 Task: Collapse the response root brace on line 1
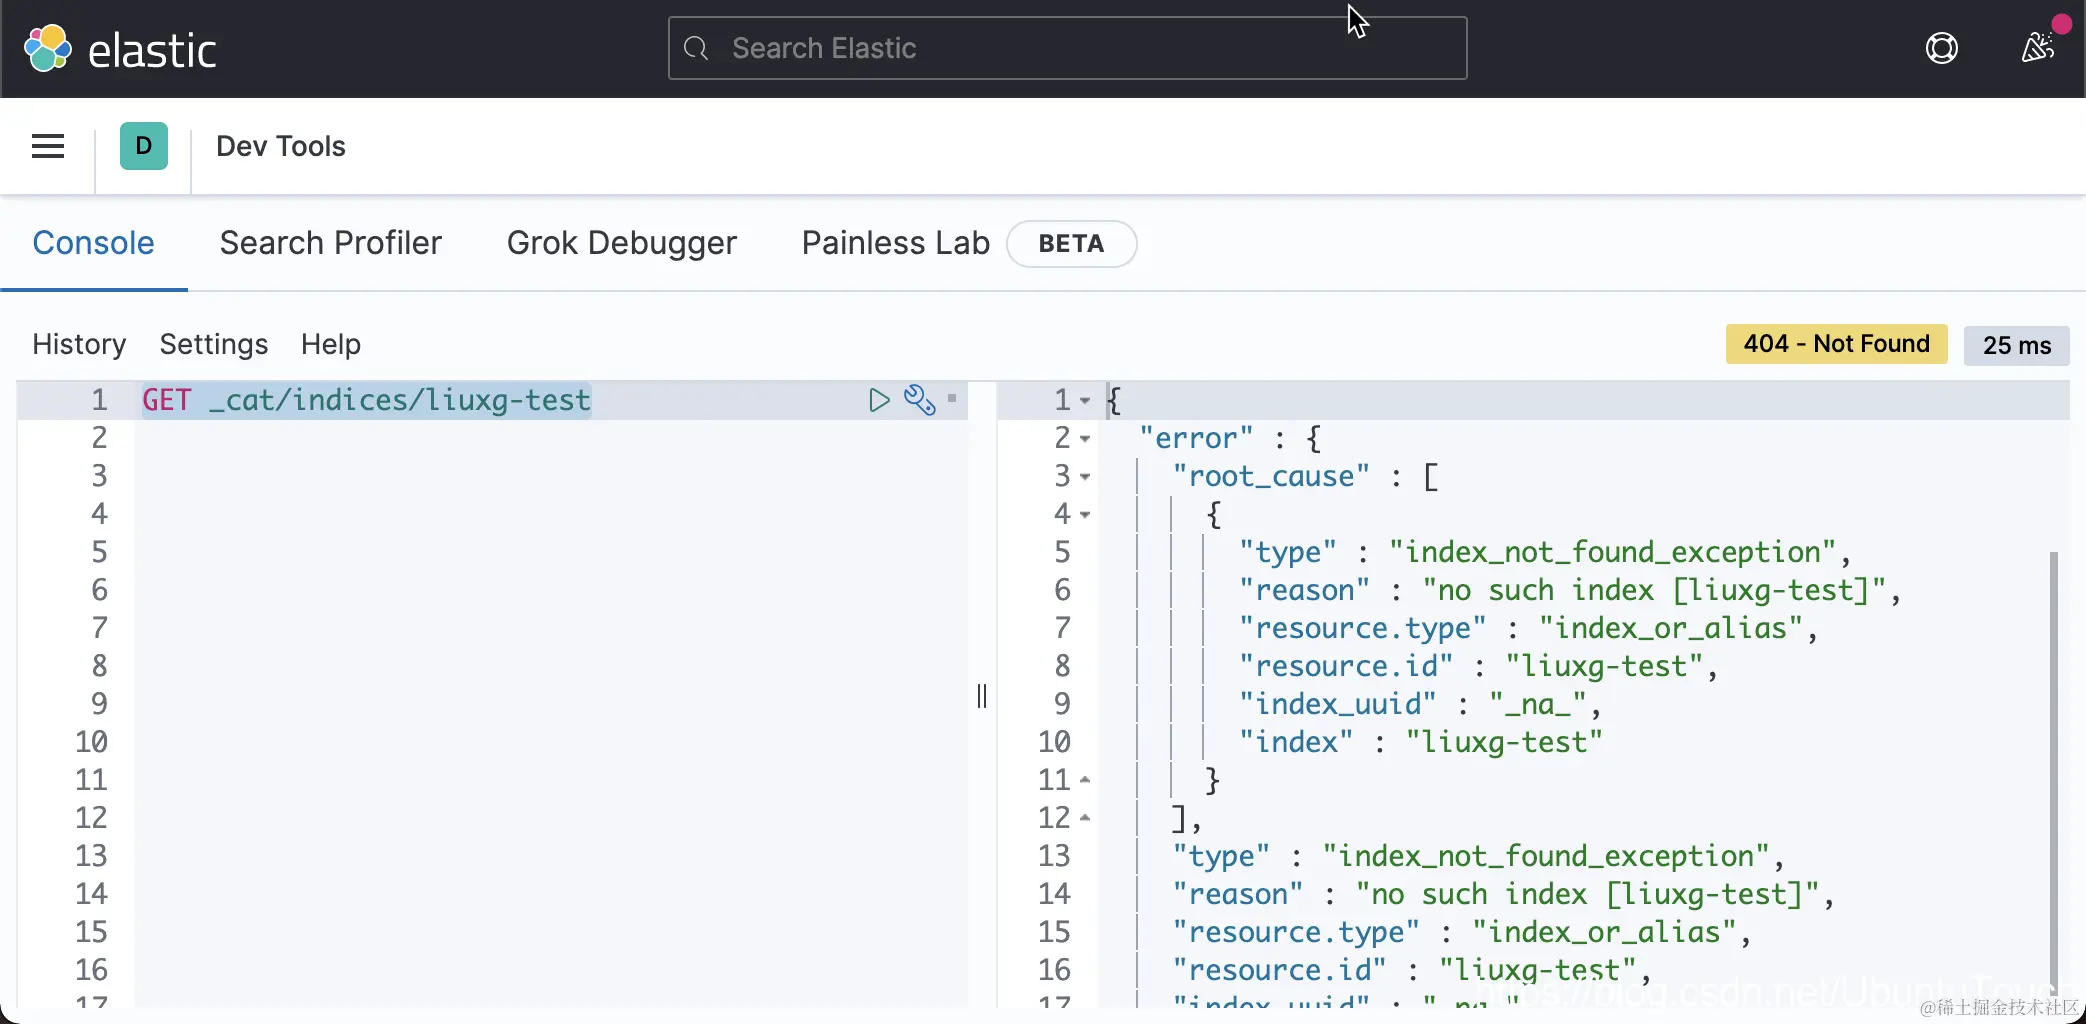pos(1085,401)
